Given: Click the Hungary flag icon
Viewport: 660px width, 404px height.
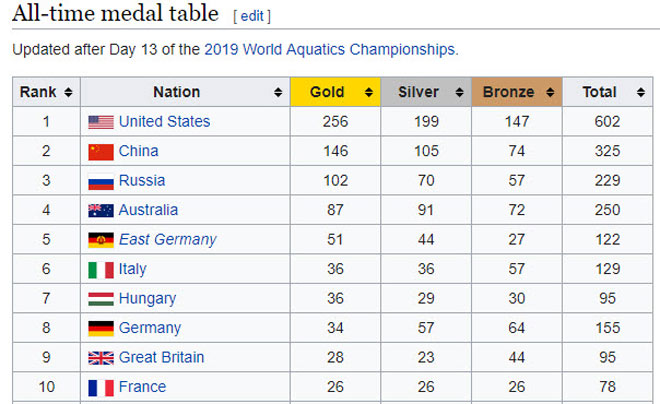Looking at the screenshot, I should click(101, 299).
